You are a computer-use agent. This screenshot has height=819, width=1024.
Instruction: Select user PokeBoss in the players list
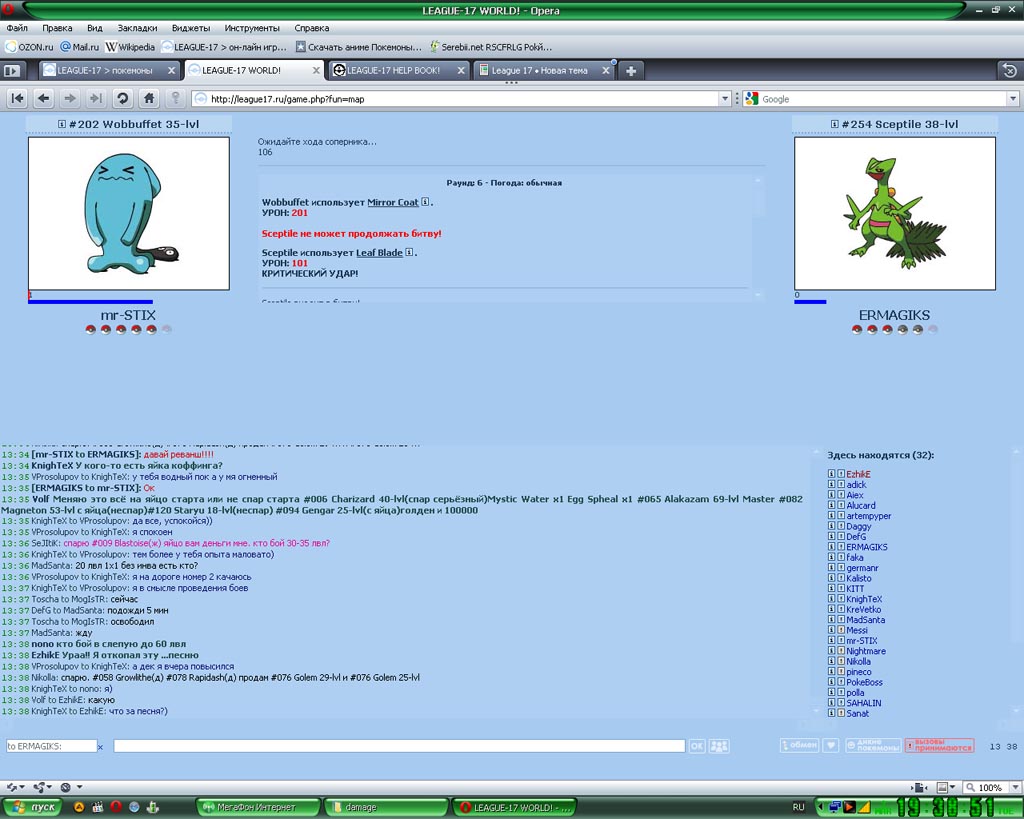[x=864, y=682]
